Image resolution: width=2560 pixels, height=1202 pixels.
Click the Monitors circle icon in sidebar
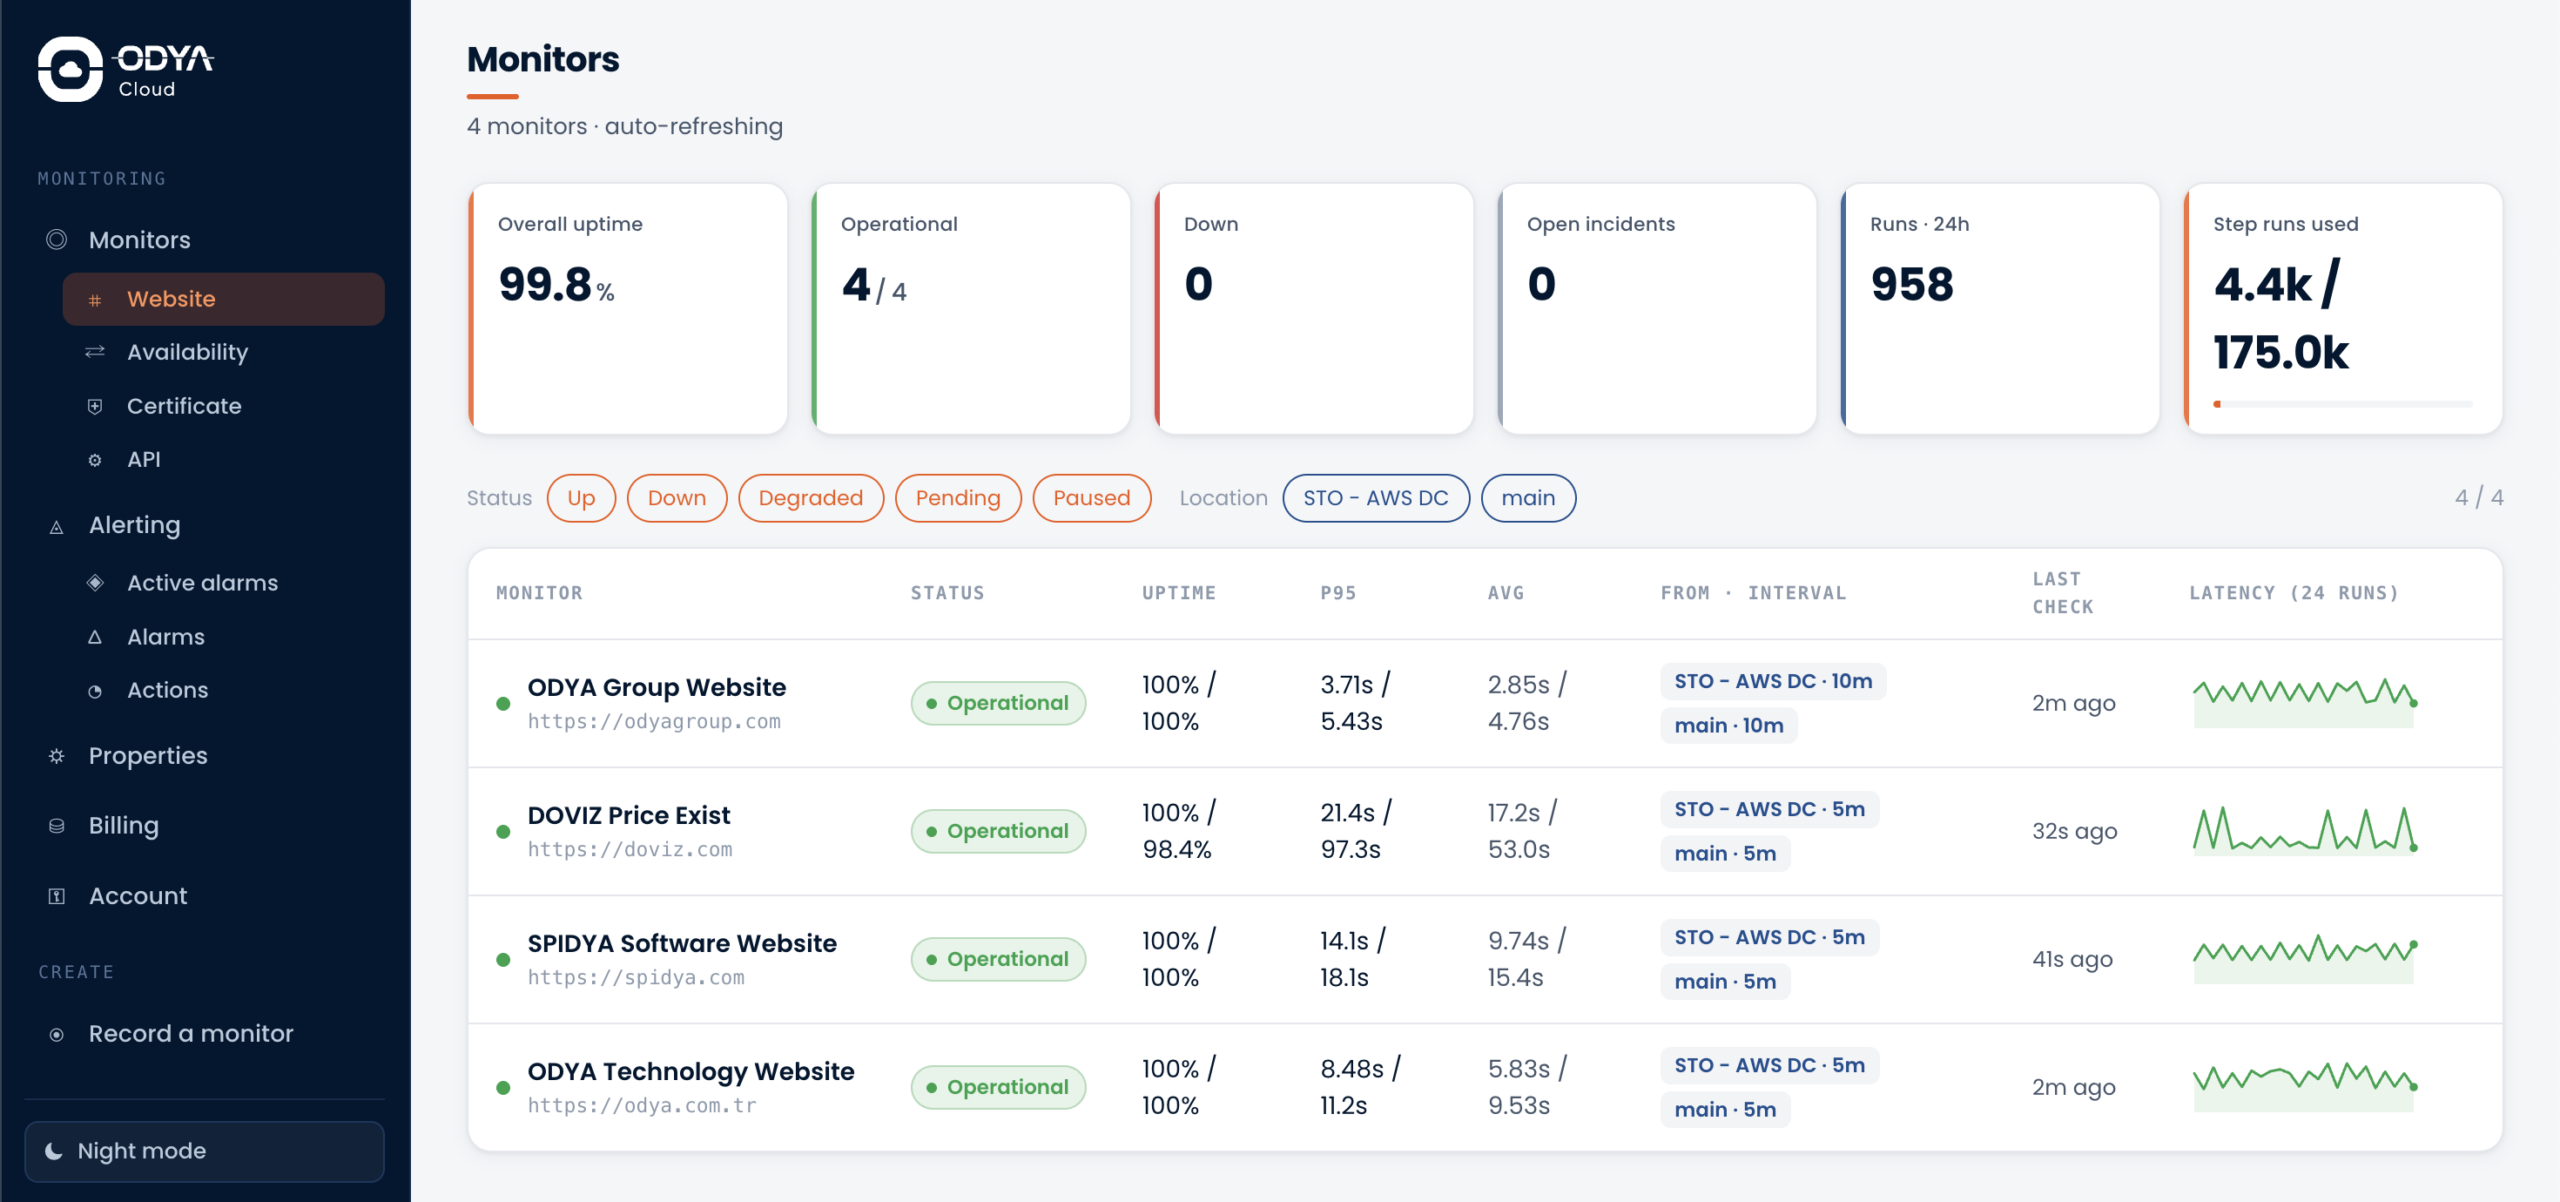tap(57, 240)
